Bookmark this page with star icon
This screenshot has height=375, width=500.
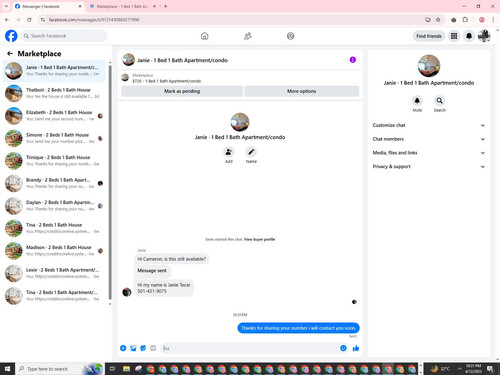click(438, 20)
